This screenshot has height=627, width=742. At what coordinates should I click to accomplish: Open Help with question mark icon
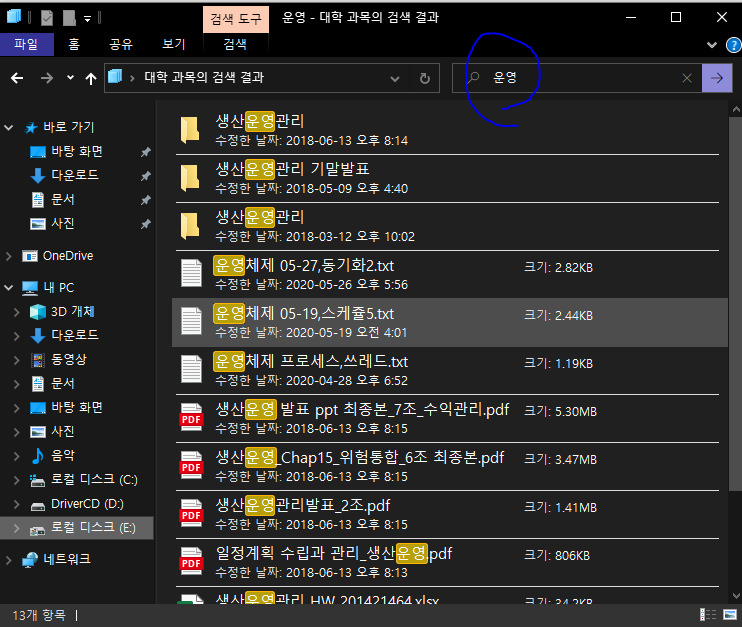[733, 45]
